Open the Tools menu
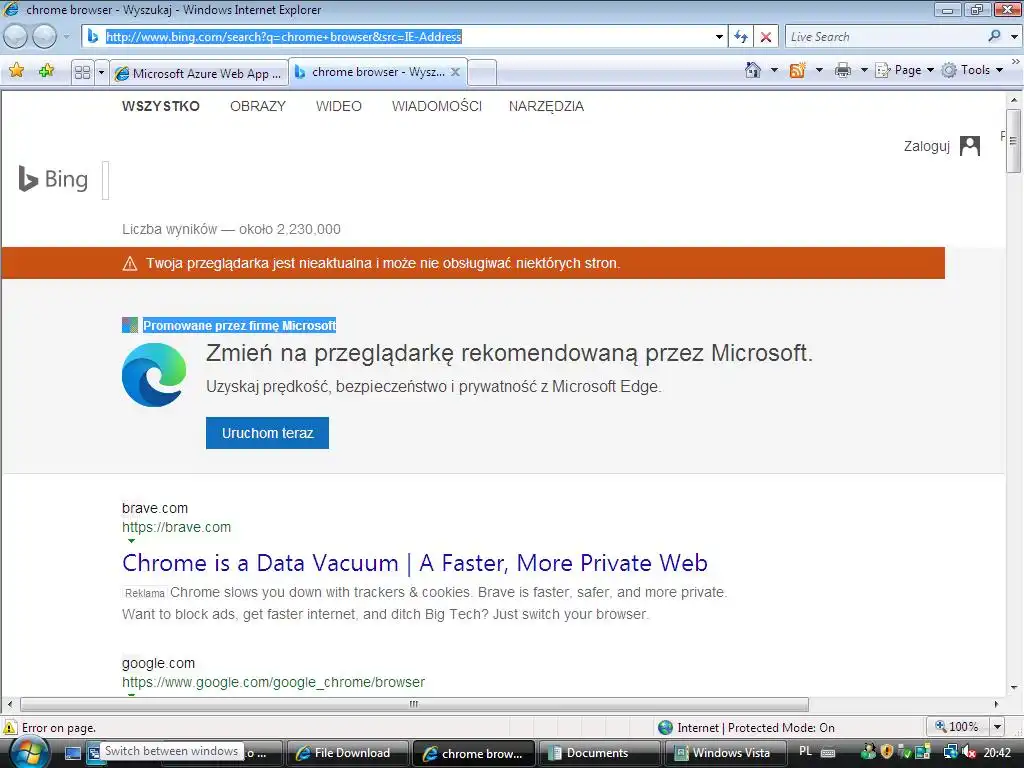1024x768 pixels. tap(972, 70)
